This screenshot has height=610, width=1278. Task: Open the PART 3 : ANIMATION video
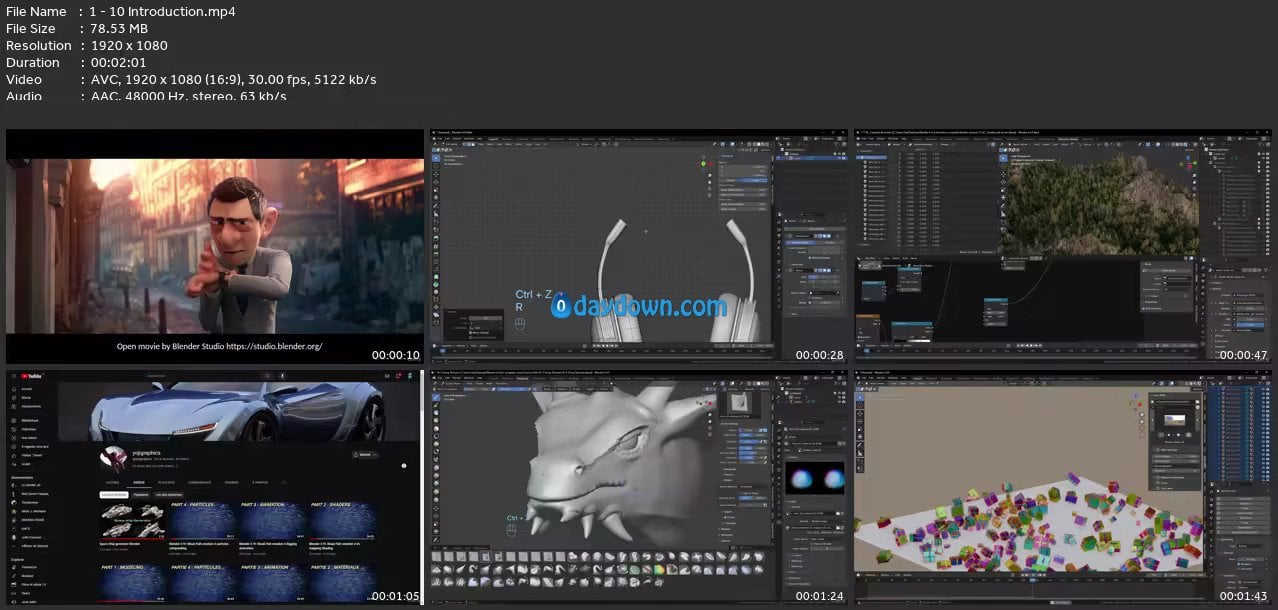click(272, 521)
